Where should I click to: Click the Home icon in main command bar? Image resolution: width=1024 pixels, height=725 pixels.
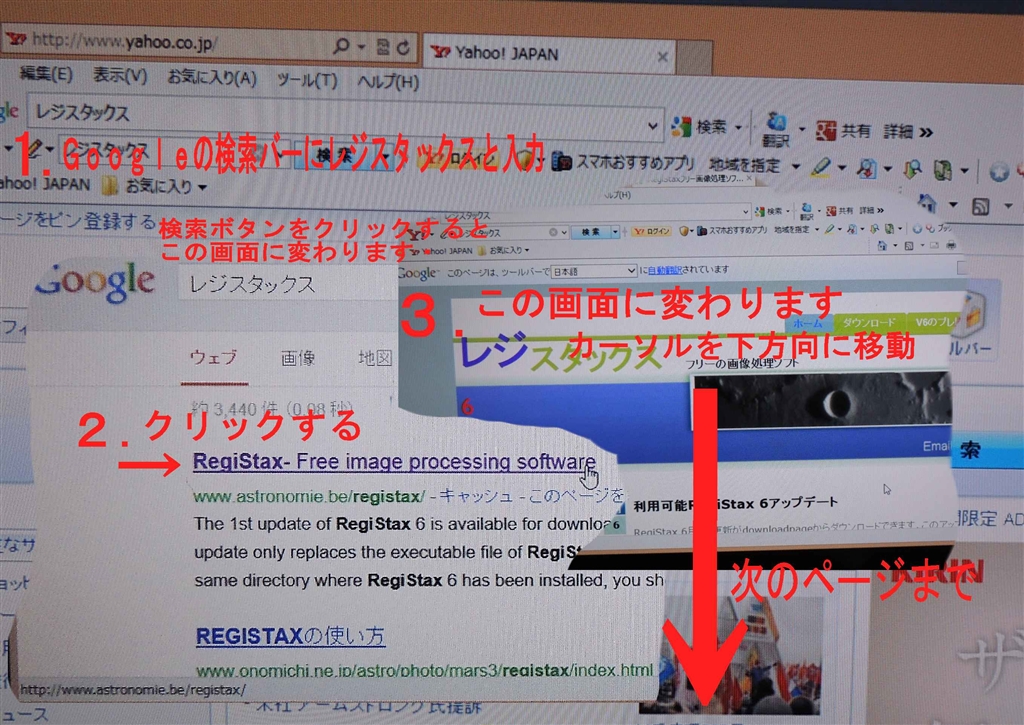click(x=928, y=203)
